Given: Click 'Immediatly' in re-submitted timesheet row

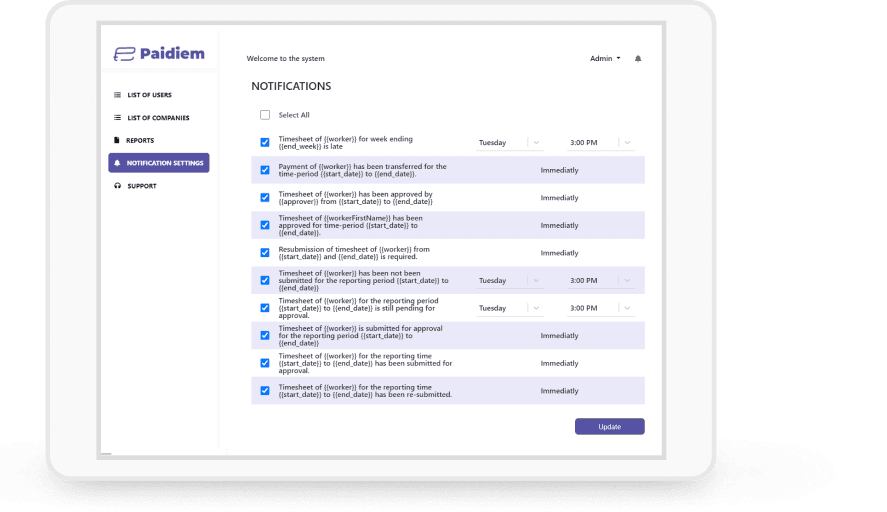Looking at the screenshot, I should click(x=559, y=391).
